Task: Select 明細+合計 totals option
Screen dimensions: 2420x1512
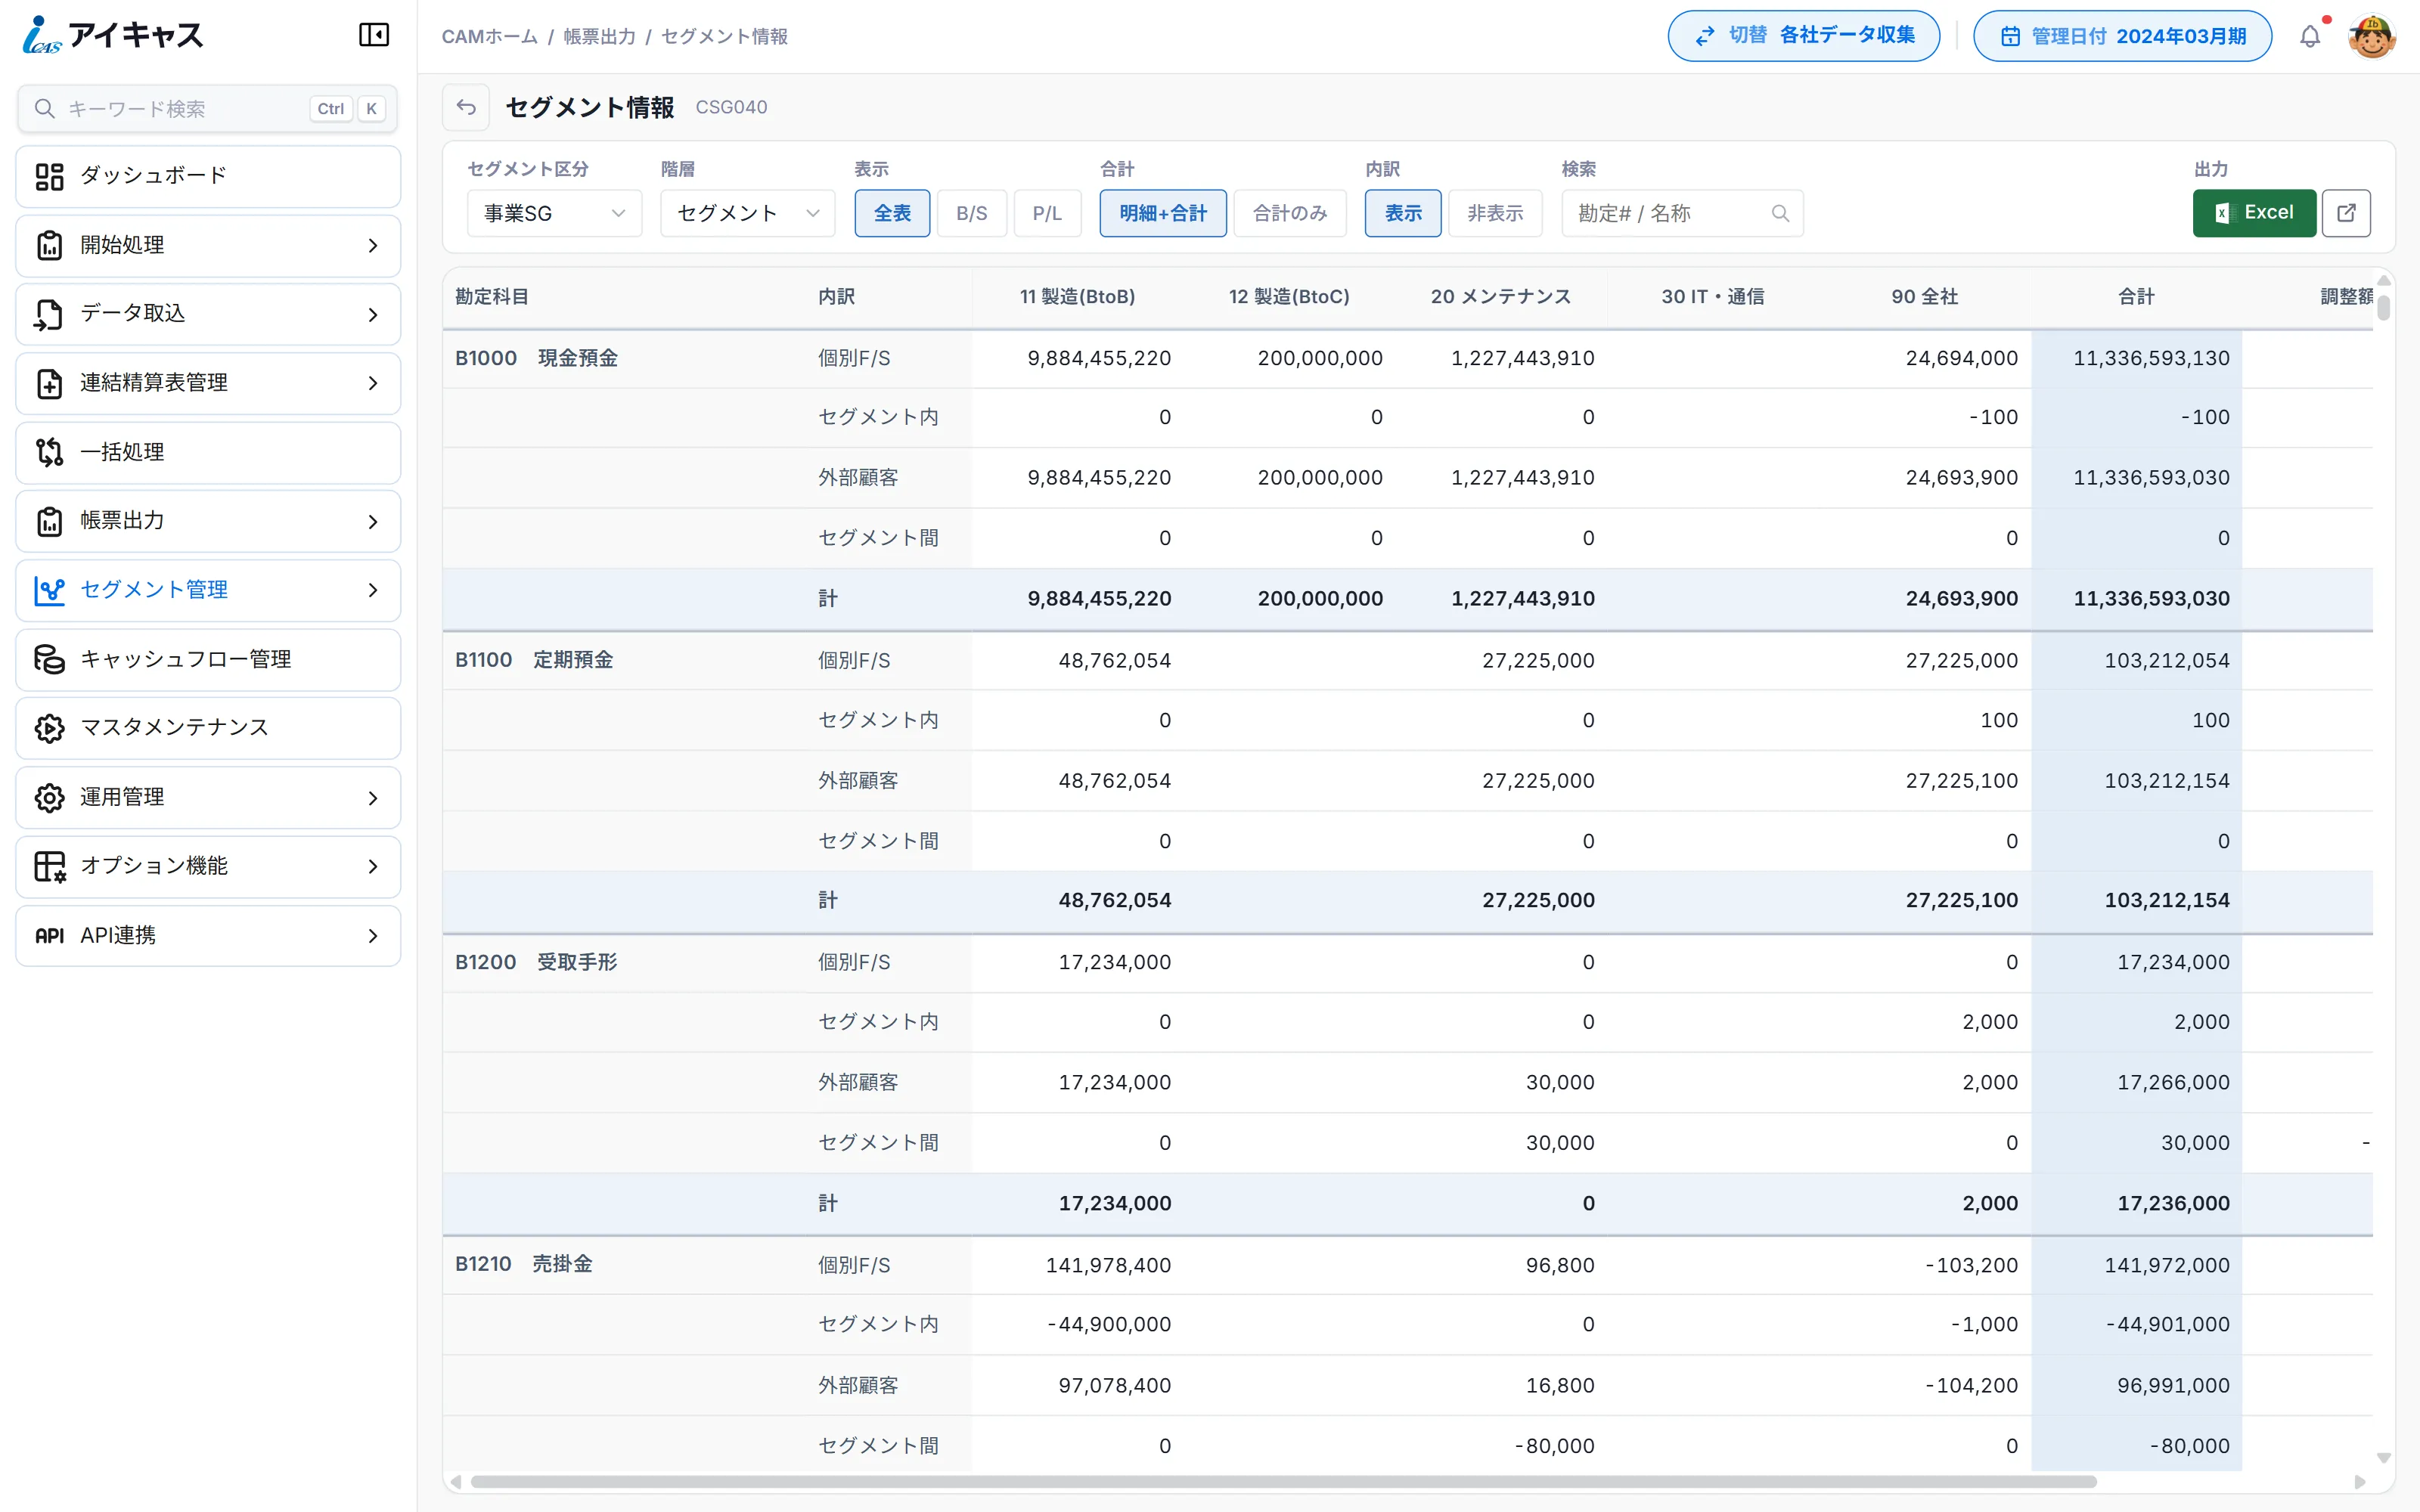Action: (x=1163, y=213)
